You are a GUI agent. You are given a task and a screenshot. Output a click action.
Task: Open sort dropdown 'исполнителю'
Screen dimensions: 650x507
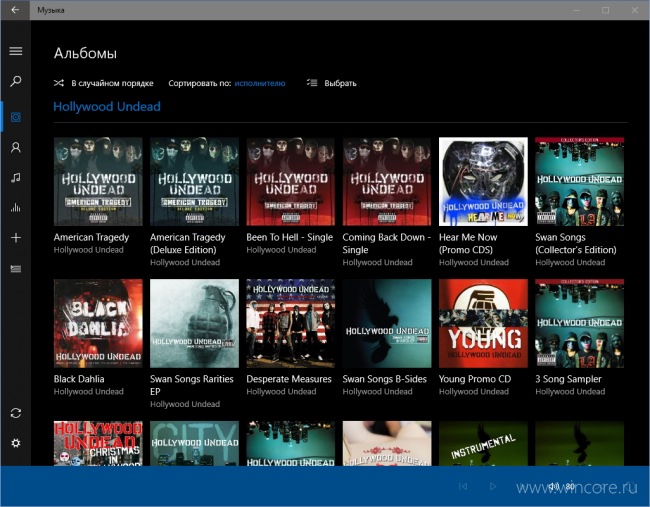[260, 83]
